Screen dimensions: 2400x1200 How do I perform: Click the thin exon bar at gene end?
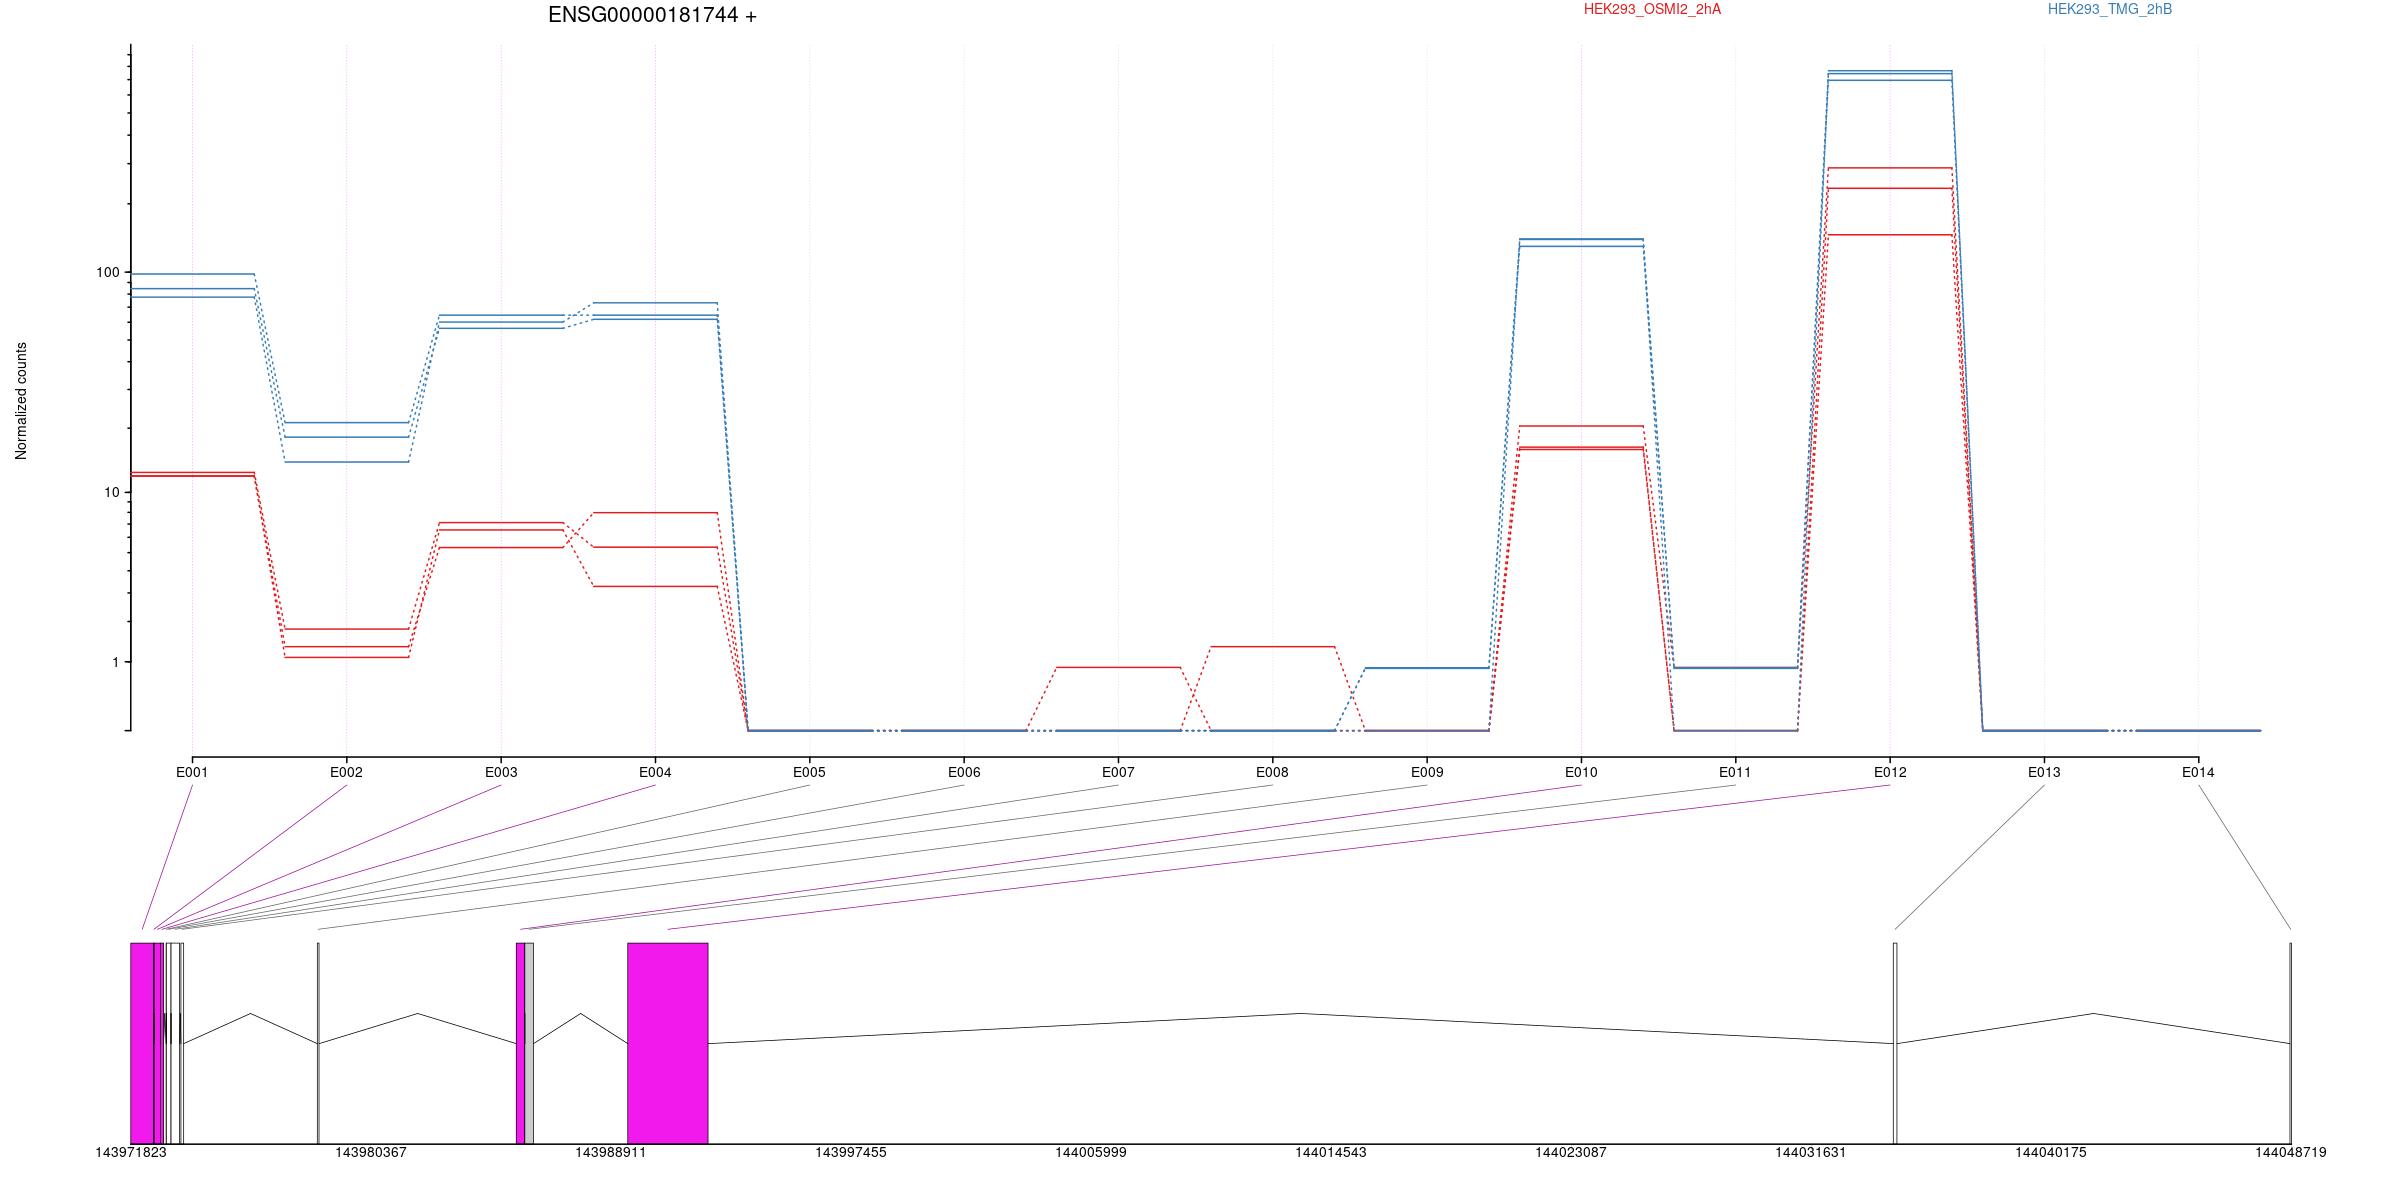(x=2290, y=1043)
